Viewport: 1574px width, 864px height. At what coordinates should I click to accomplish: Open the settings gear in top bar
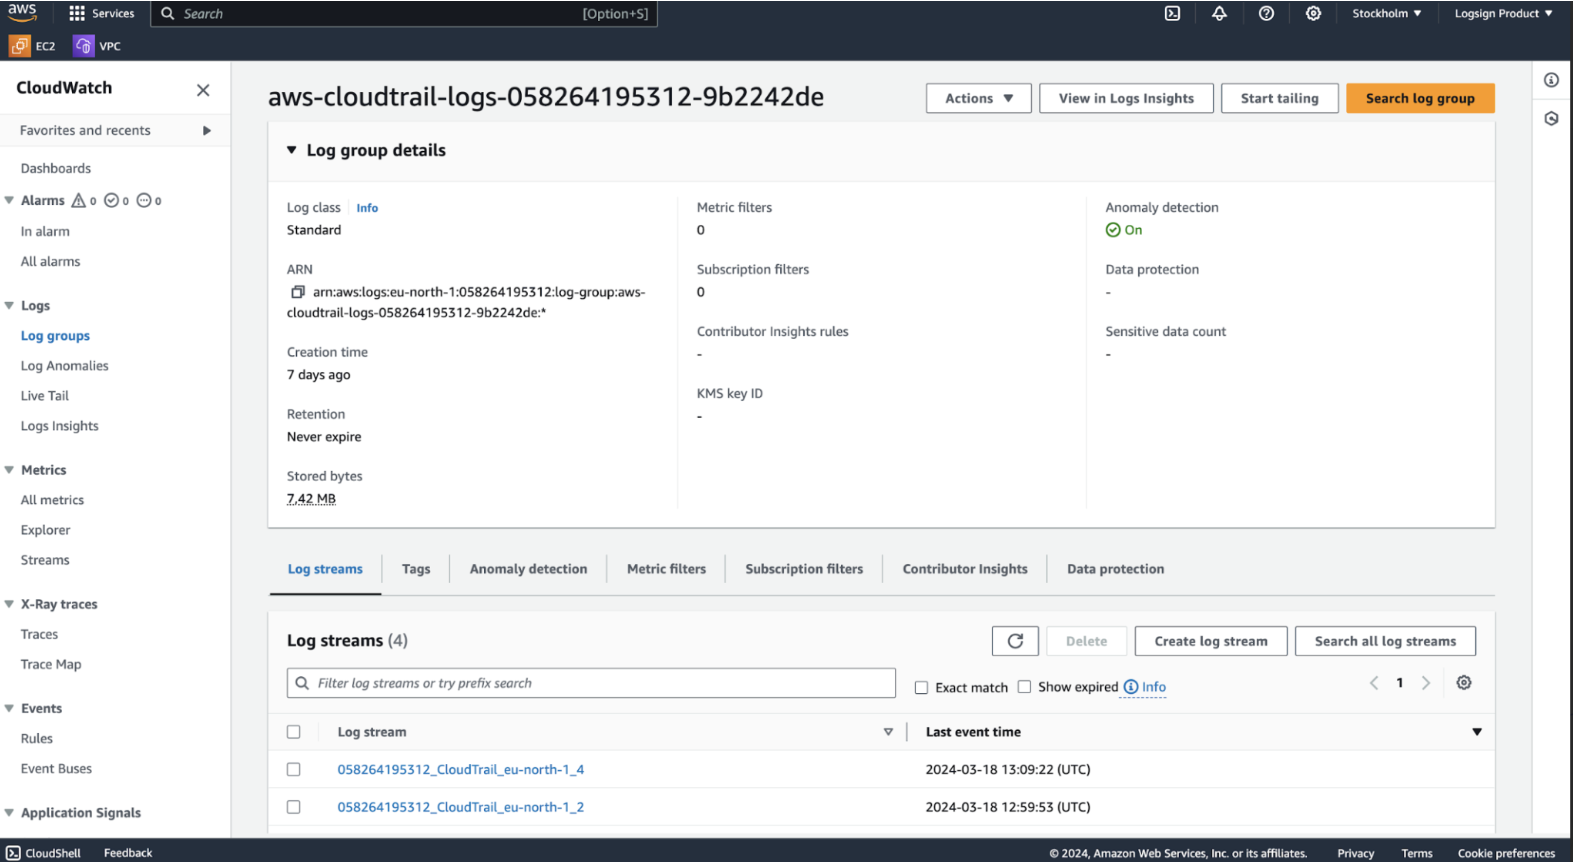click(1313, 14)
